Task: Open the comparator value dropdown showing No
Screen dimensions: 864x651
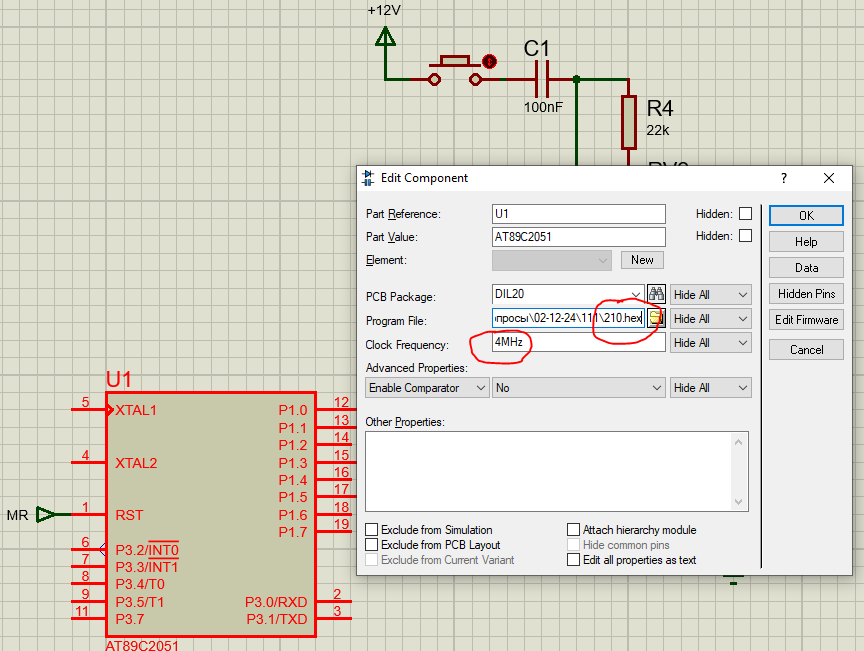Action: click(x=579, y=388)
